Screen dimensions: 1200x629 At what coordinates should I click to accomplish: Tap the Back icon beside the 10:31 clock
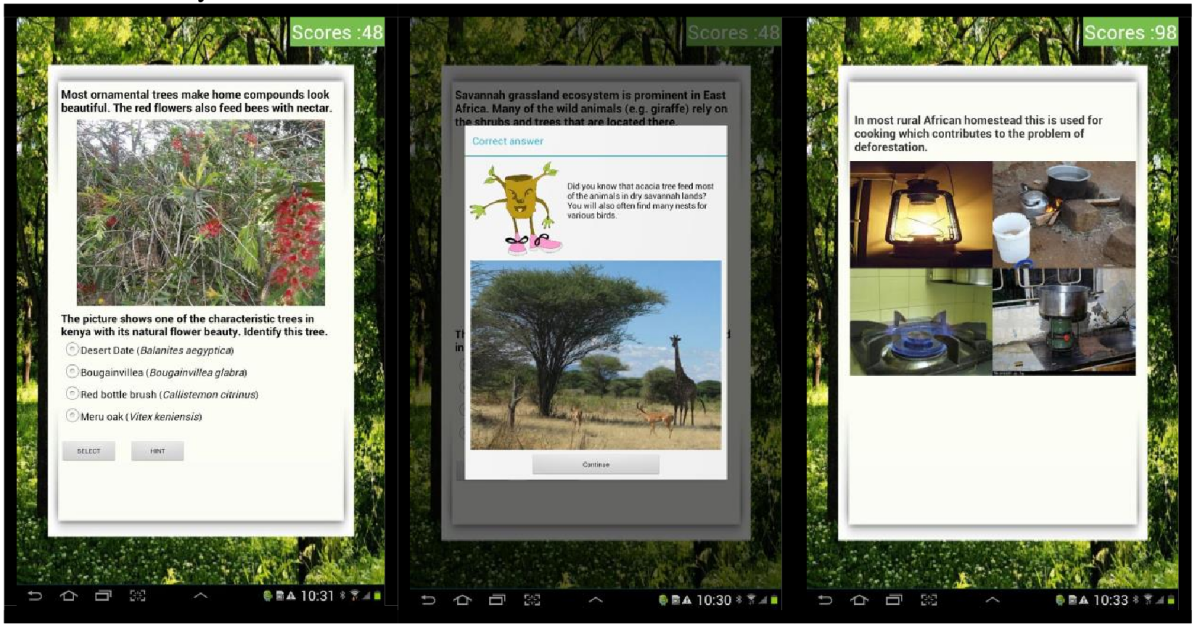click(36, 598)
